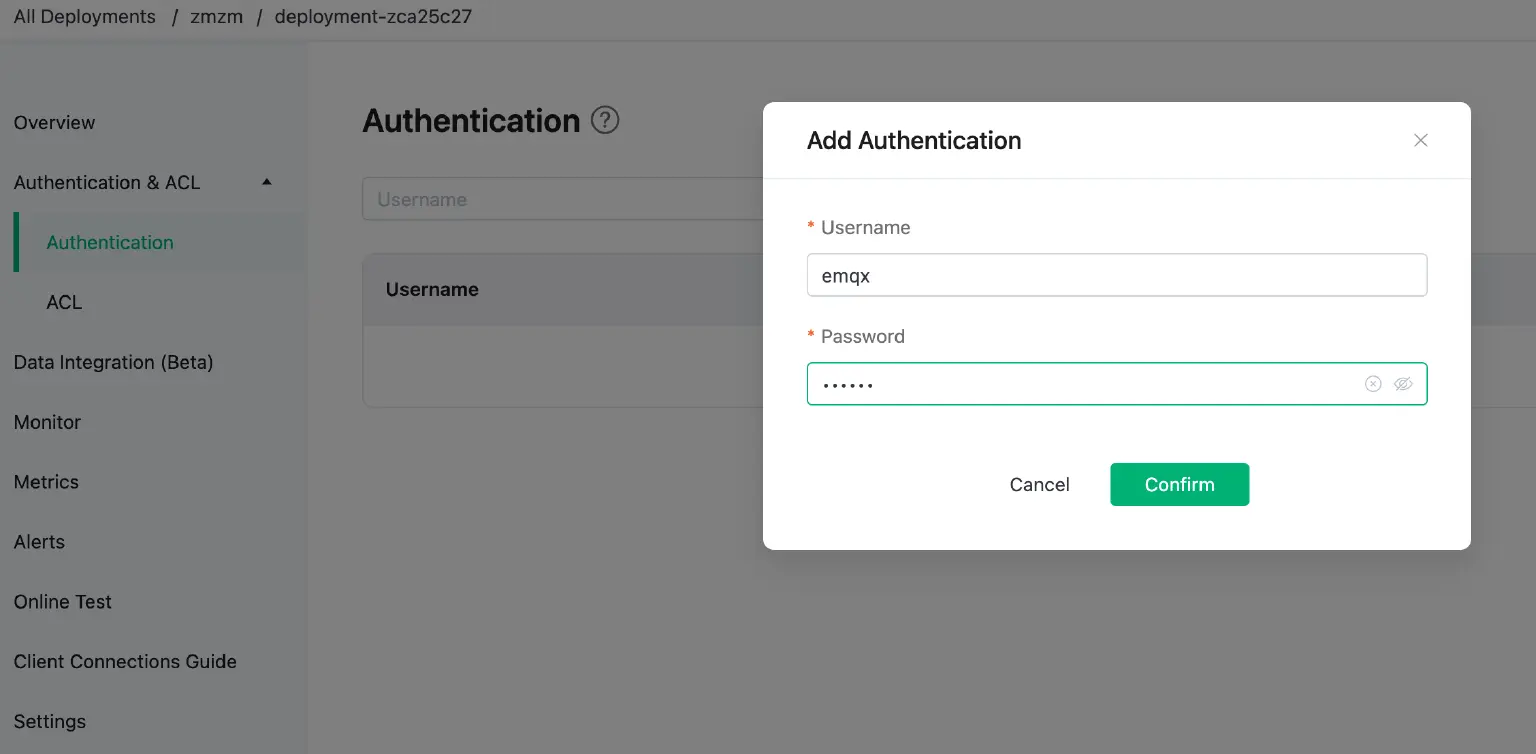Clear the password using the circled x icon
Viewport: 1536px width, 754px height.
tap(1372, 384)
